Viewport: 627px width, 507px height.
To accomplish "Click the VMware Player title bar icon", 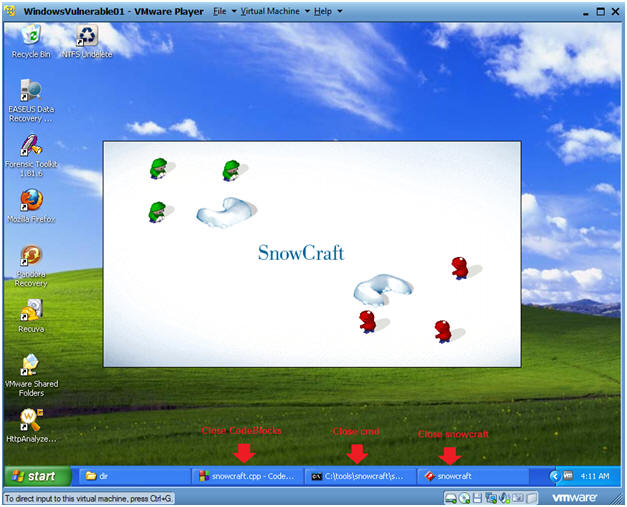I will [11, 11].
